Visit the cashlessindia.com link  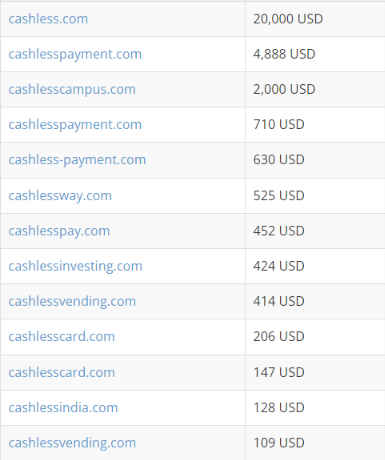tap(63, 408)
